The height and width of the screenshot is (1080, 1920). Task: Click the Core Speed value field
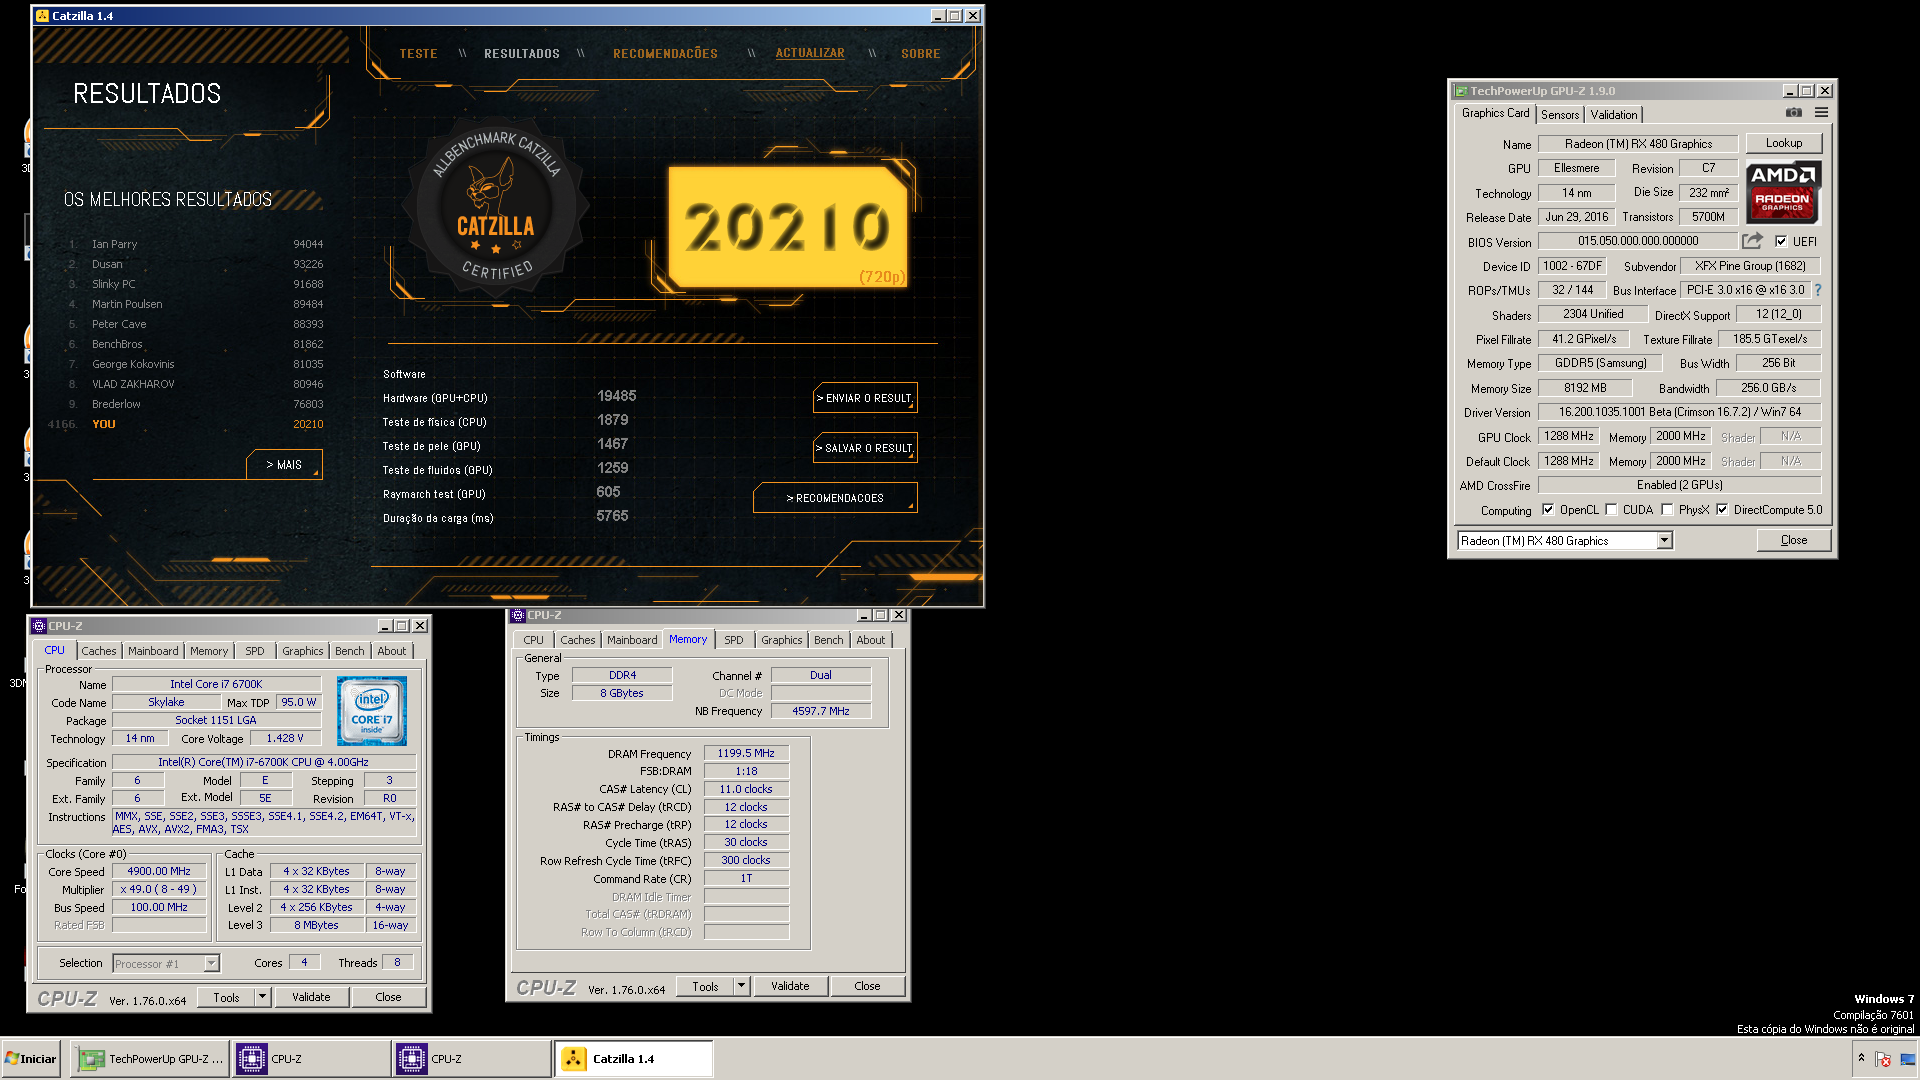point(159,872)
